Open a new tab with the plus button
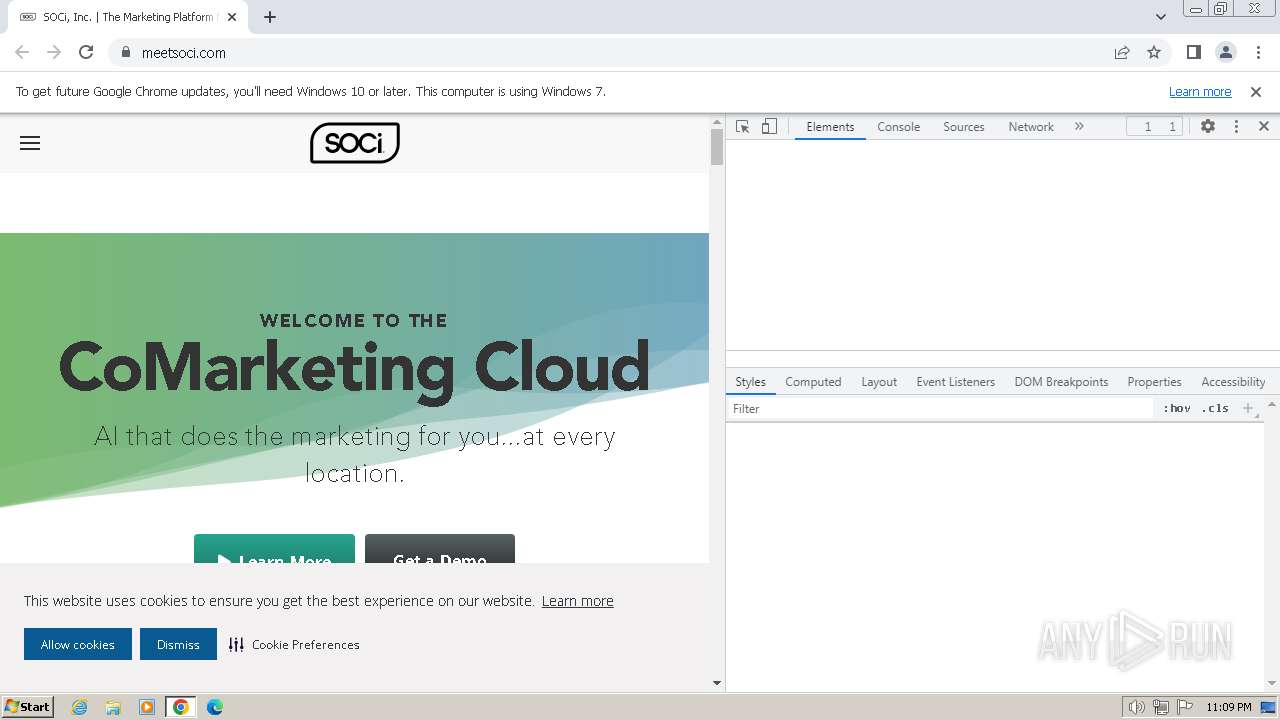The height and width of the screenshot is (720, 1280). click(270, 17)
